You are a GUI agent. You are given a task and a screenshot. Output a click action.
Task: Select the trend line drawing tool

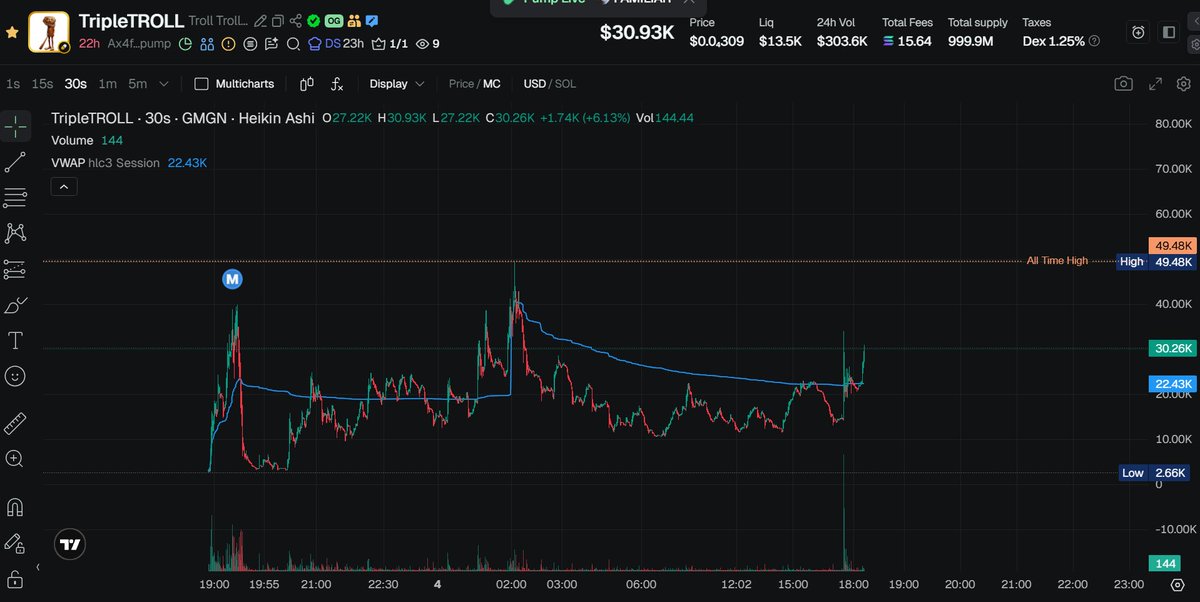15,161
